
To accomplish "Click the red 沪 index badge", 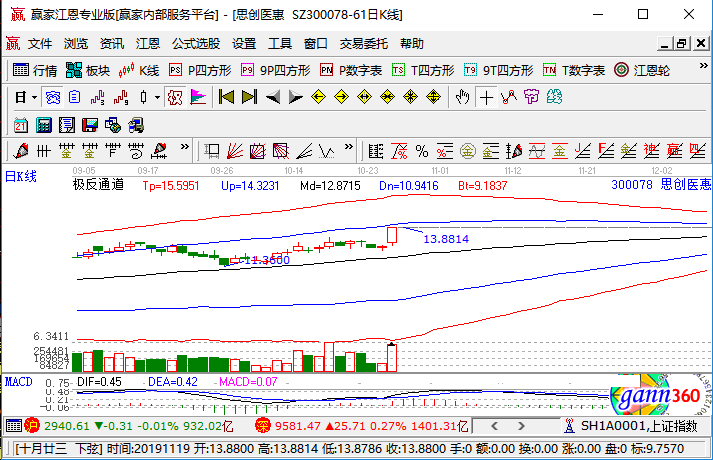I will click(x=32, y=426).
